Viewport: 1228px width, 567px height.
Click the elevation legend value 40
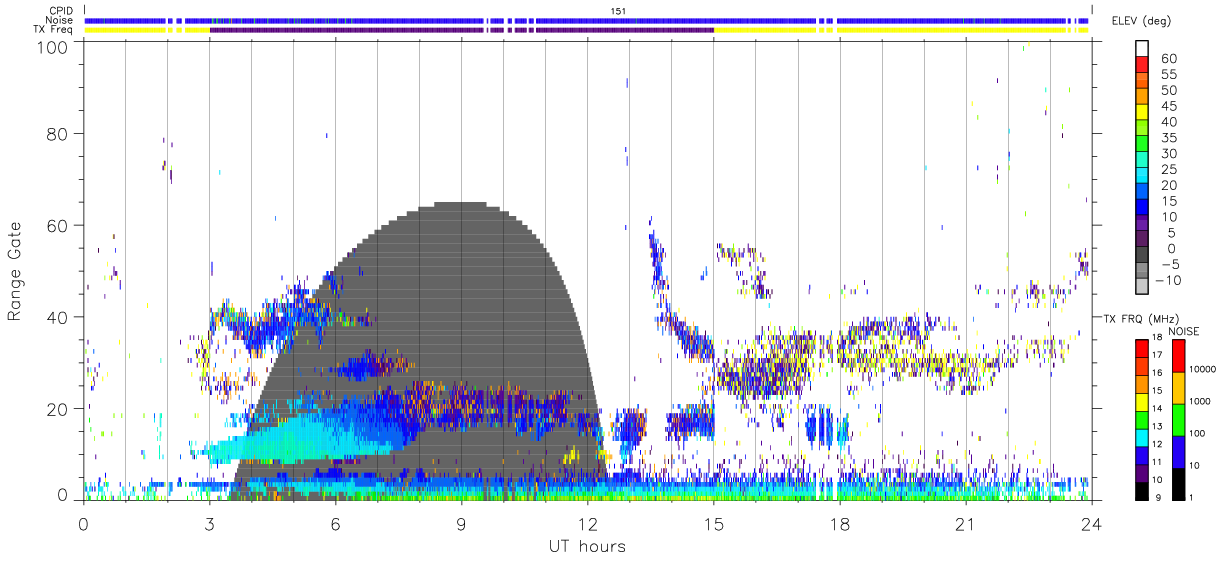(x=1168, y=122)
